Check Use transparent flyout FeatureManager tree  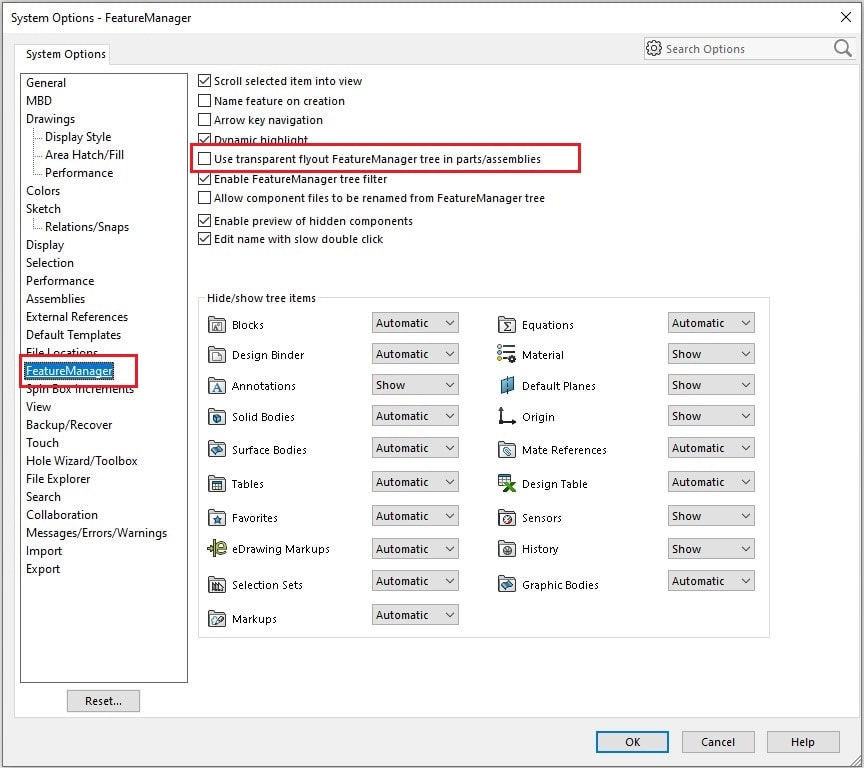pos(204,159)
